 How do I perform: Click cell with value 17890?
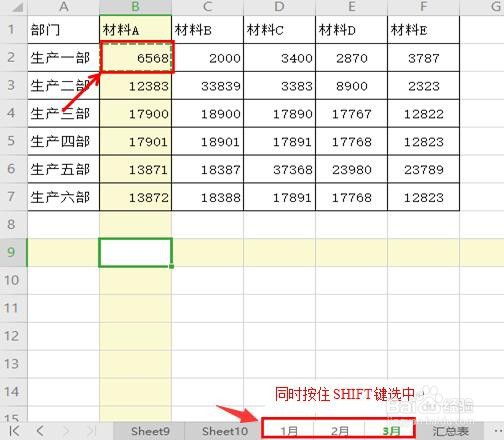(x=279, y=113)
